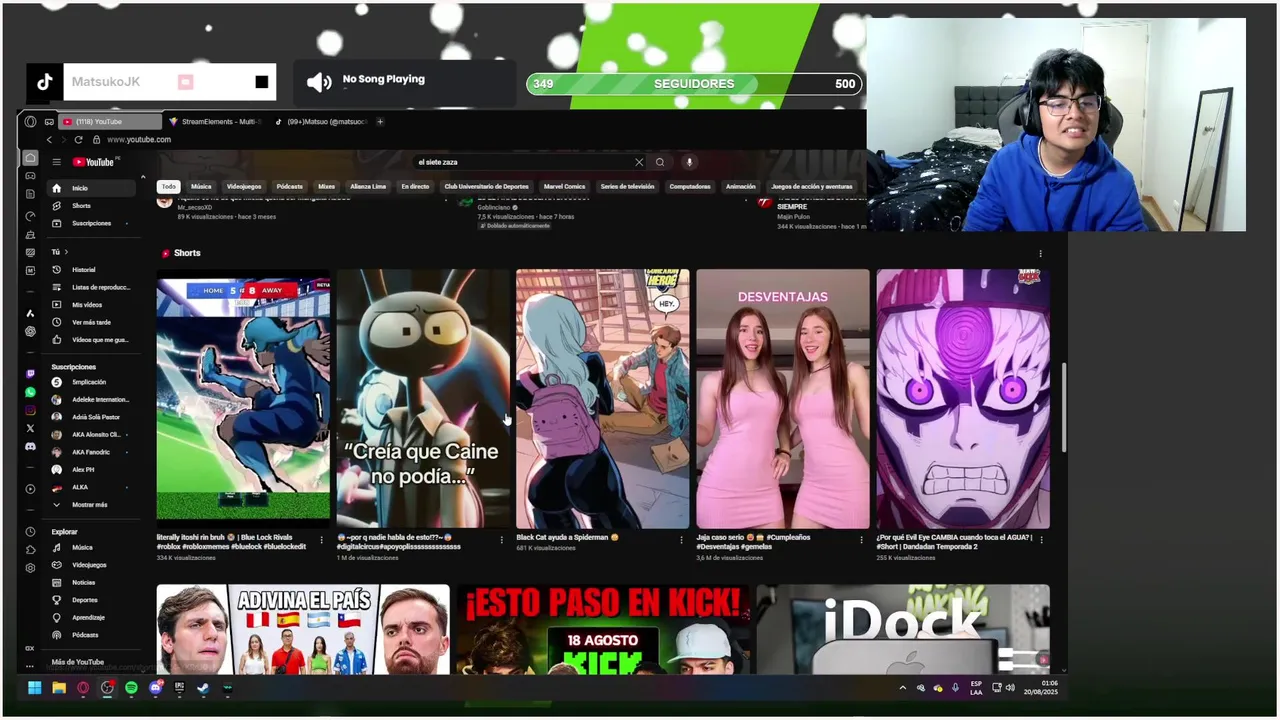Screen dimensions: 1280x720
Task: Open Videos que me gustan liked list
Action: click(91, 340)
